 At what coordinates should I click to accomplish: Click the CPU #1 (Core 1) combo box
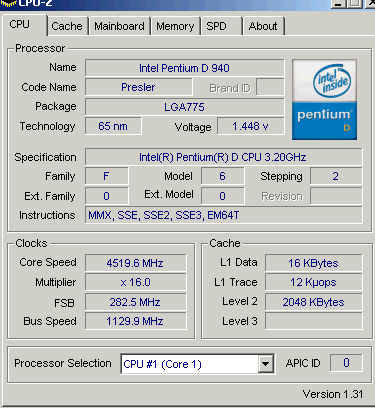coord(197,364)
